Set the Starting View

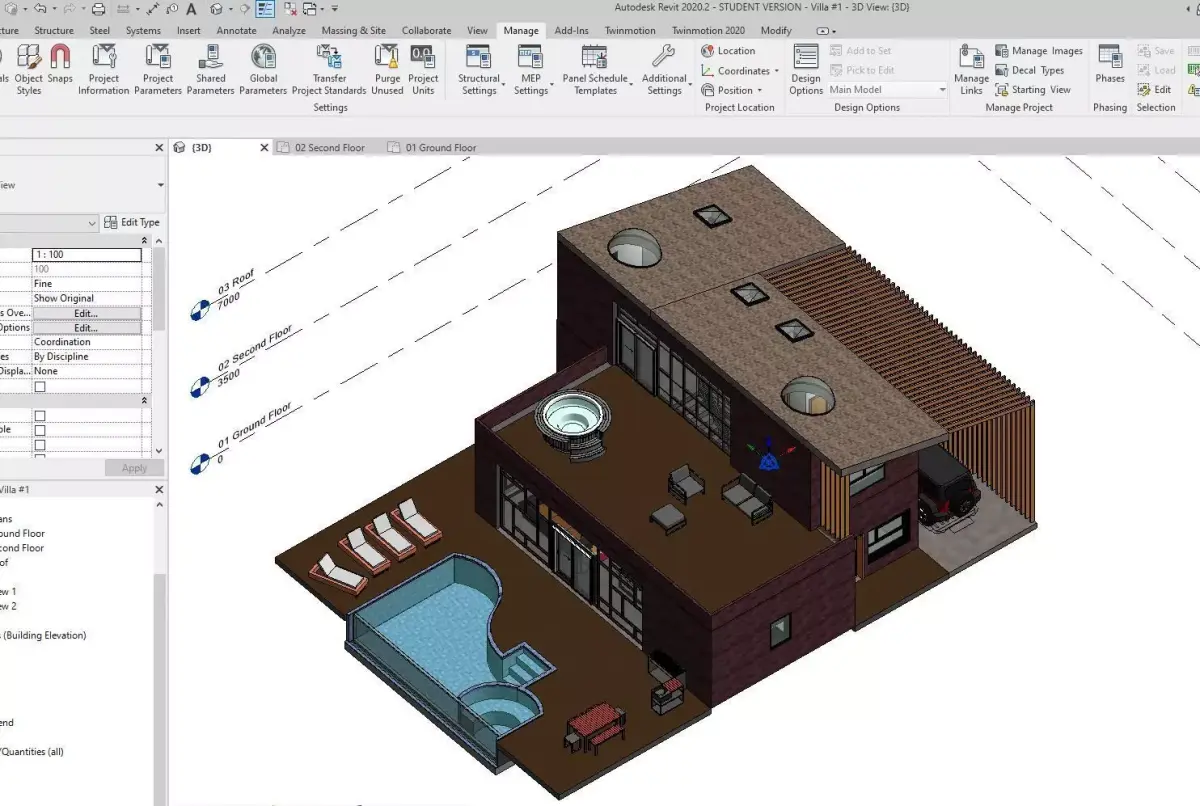(1033, 90)
